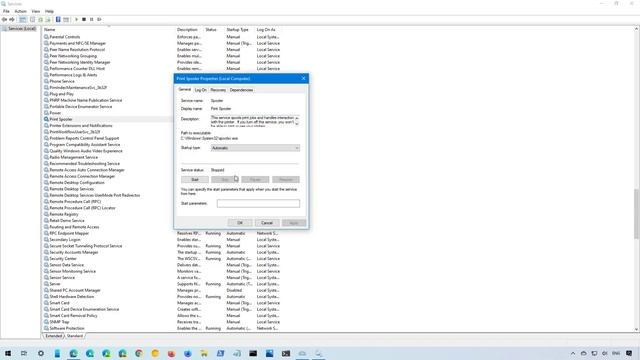Sort by the Startup Type column header
The height and width of the screenshot is (360, 640).
[238, 30]
